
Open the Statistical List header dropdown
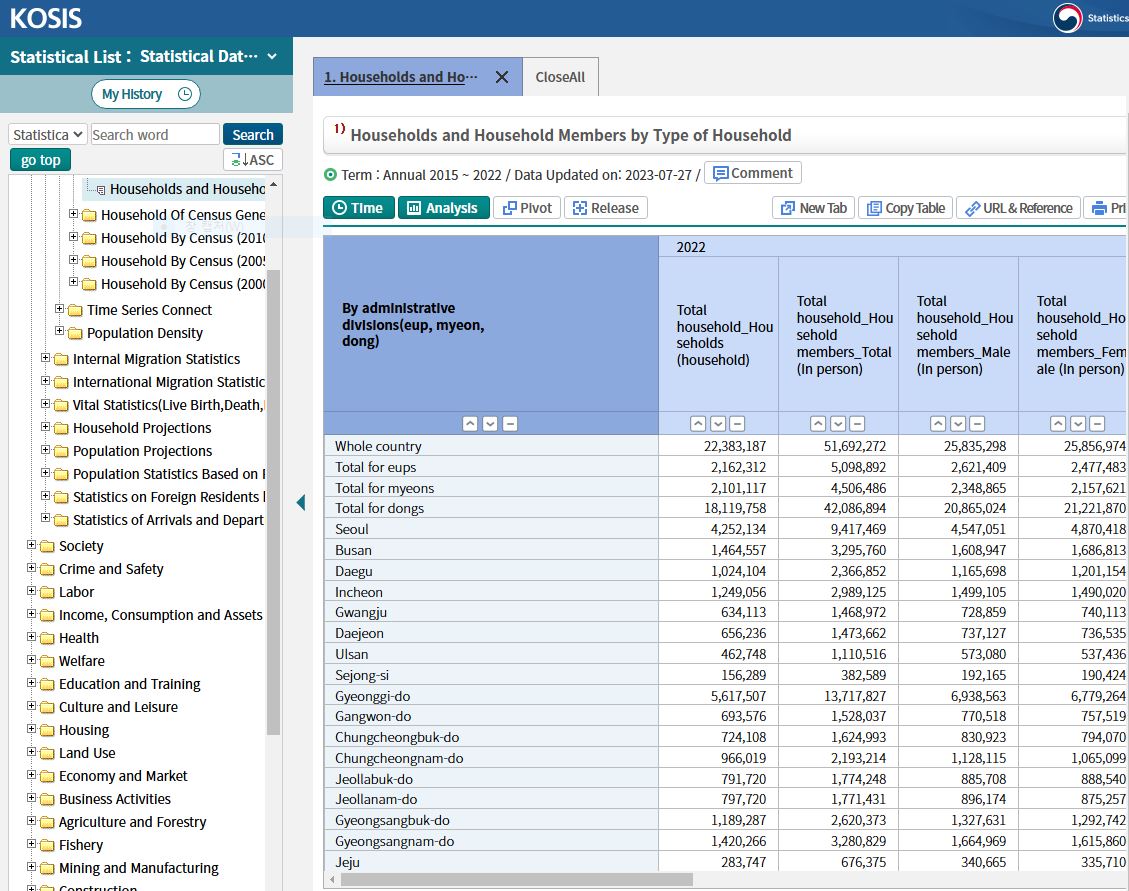(272, 57)
